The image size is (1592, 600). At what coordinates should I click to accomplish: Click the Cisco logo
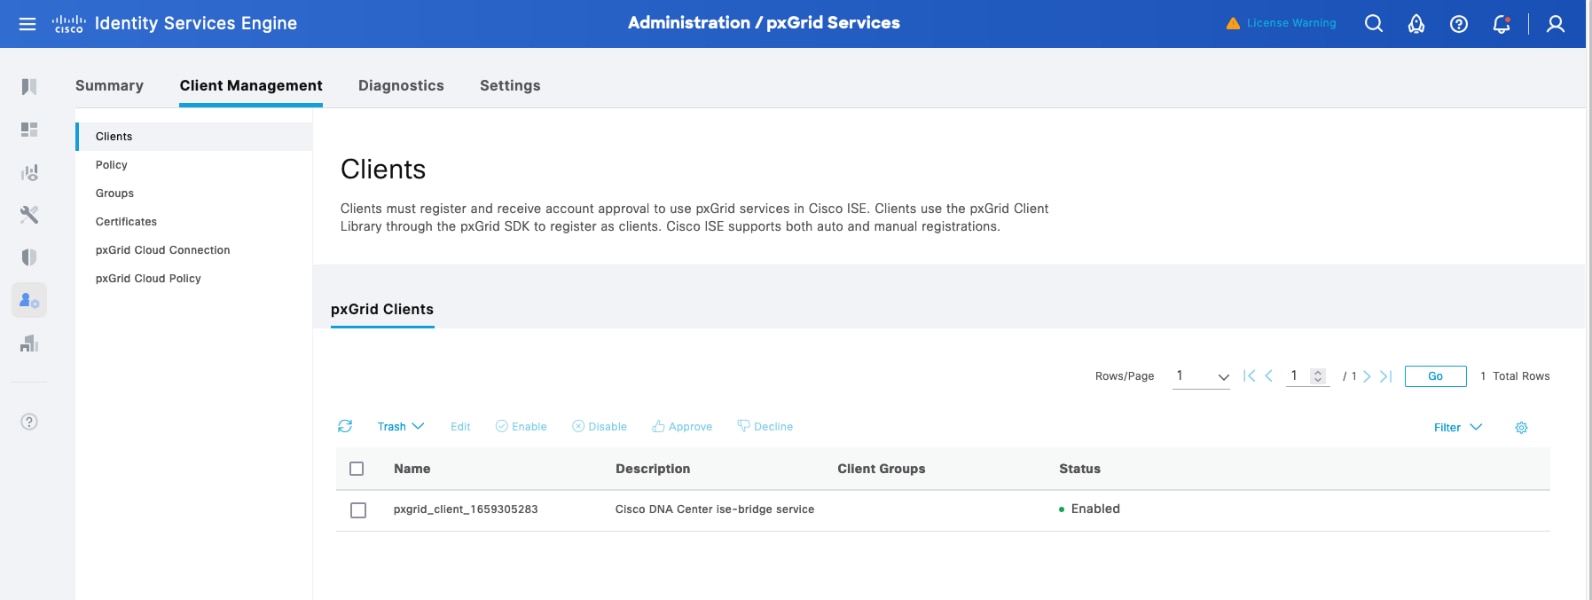coord(69,24)
